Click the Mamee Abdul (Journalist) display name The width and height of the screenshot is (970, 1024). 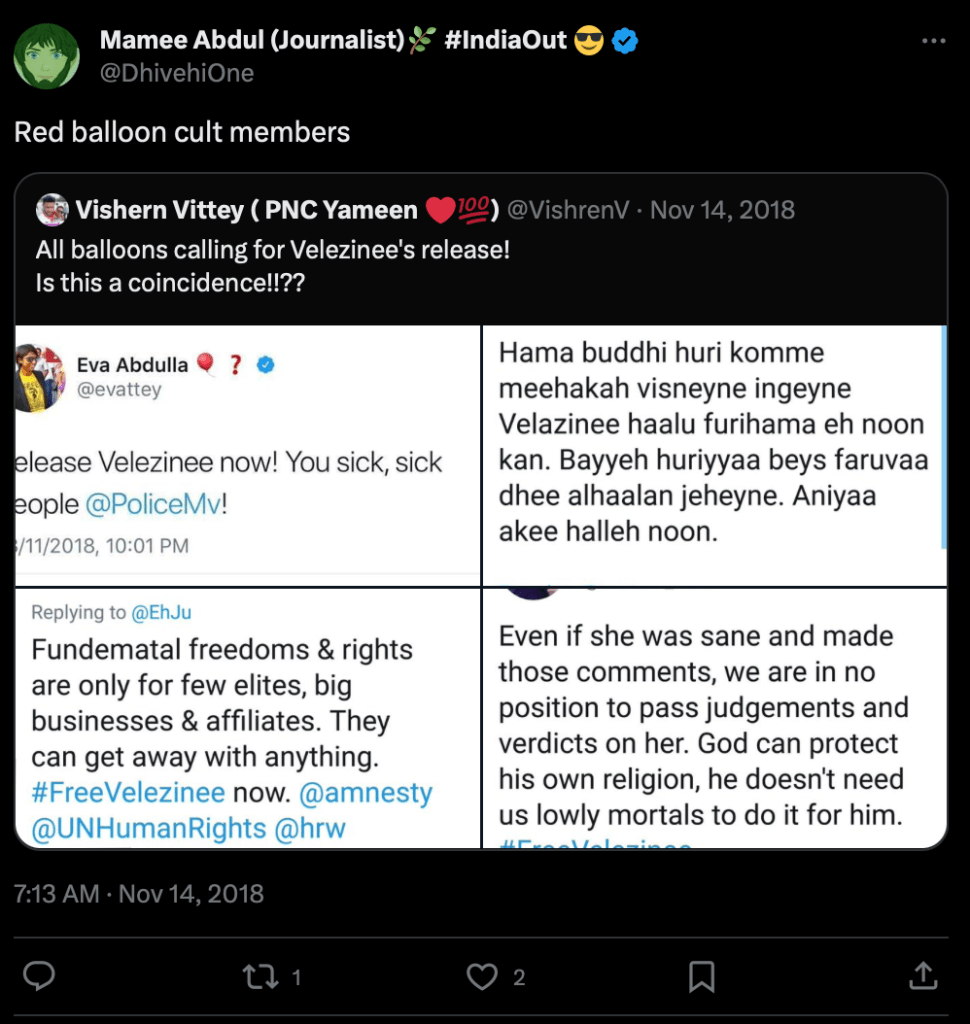(x=250, y=41)
